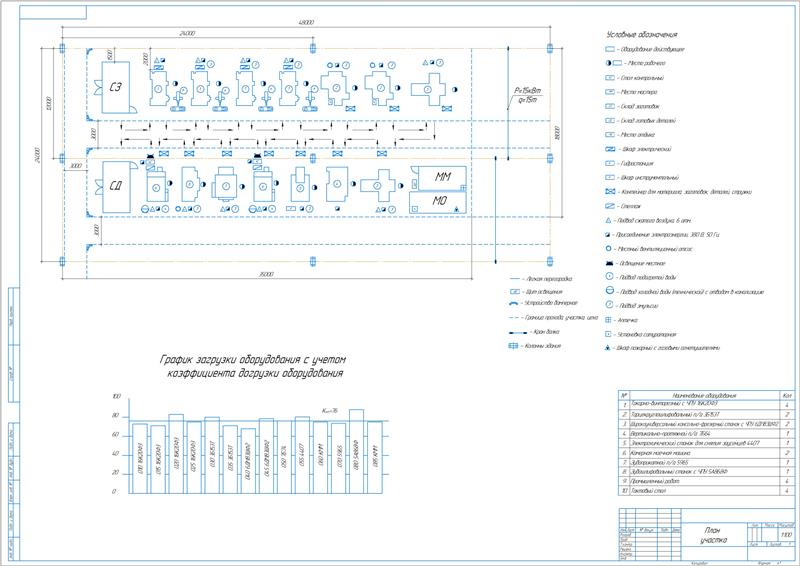Select the 'Кол' column header in equipment table
Image resolution: width=800 pixels, height=566 pixels.
coord(787,396)
